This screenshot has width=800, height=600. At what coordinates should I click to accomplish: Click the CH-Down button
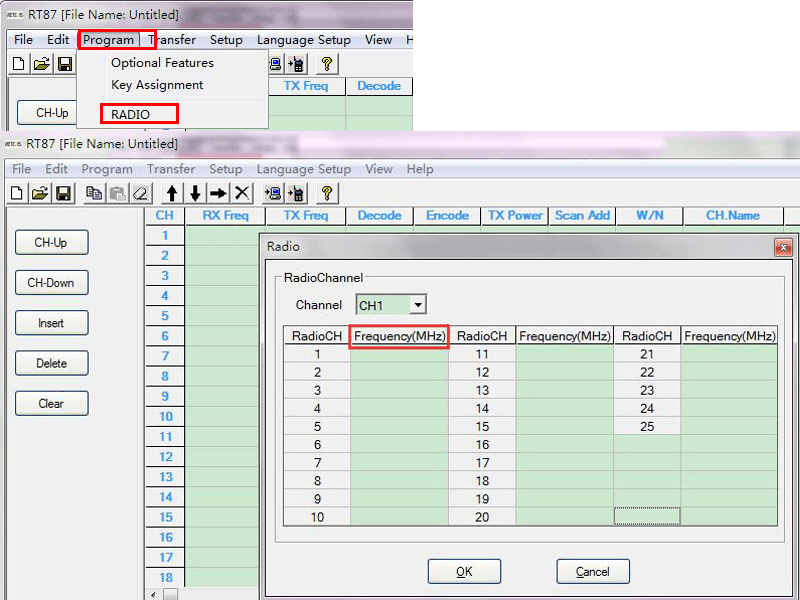point(51,283)
